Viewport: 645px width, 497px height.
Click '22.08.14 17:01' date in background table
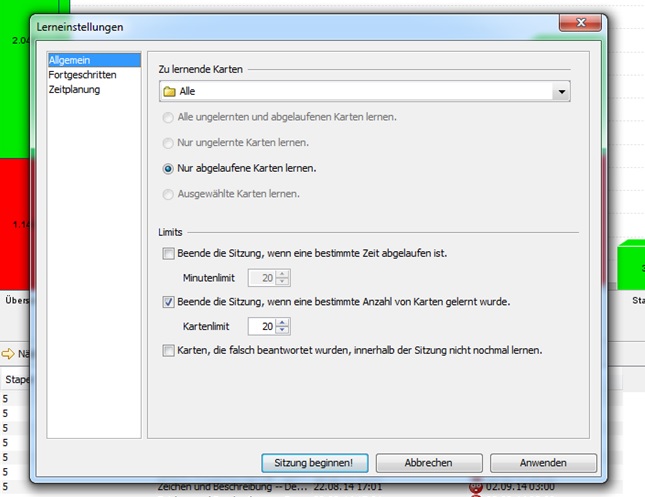[x=348, y=487]
